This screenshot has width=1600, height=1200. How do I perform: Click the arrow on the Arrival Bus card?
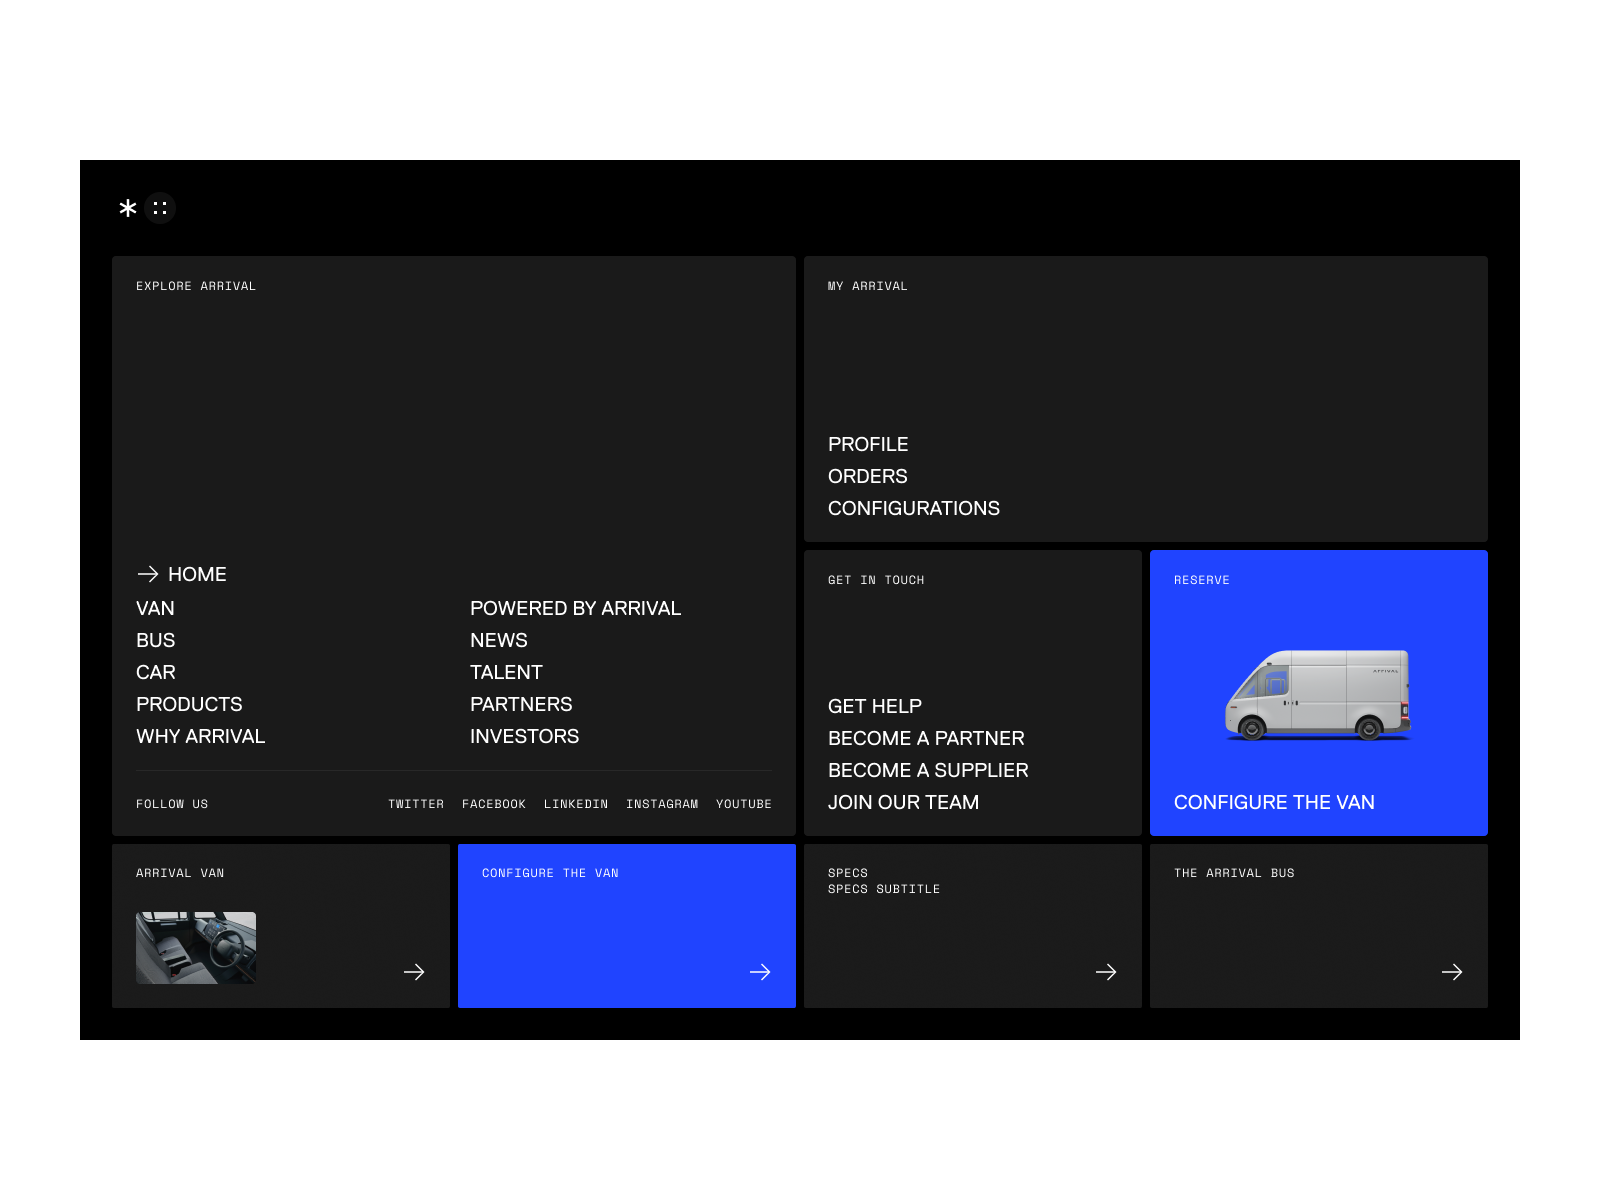tap(1452, 972)
